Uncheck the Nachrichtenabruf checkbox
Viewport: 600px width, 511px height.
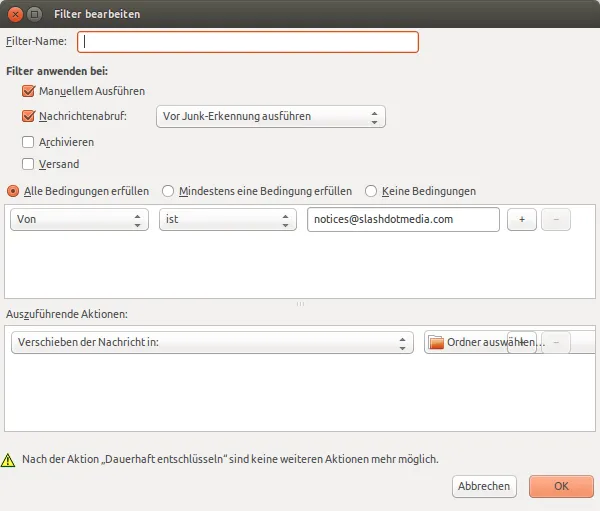(x=28, y=116)
